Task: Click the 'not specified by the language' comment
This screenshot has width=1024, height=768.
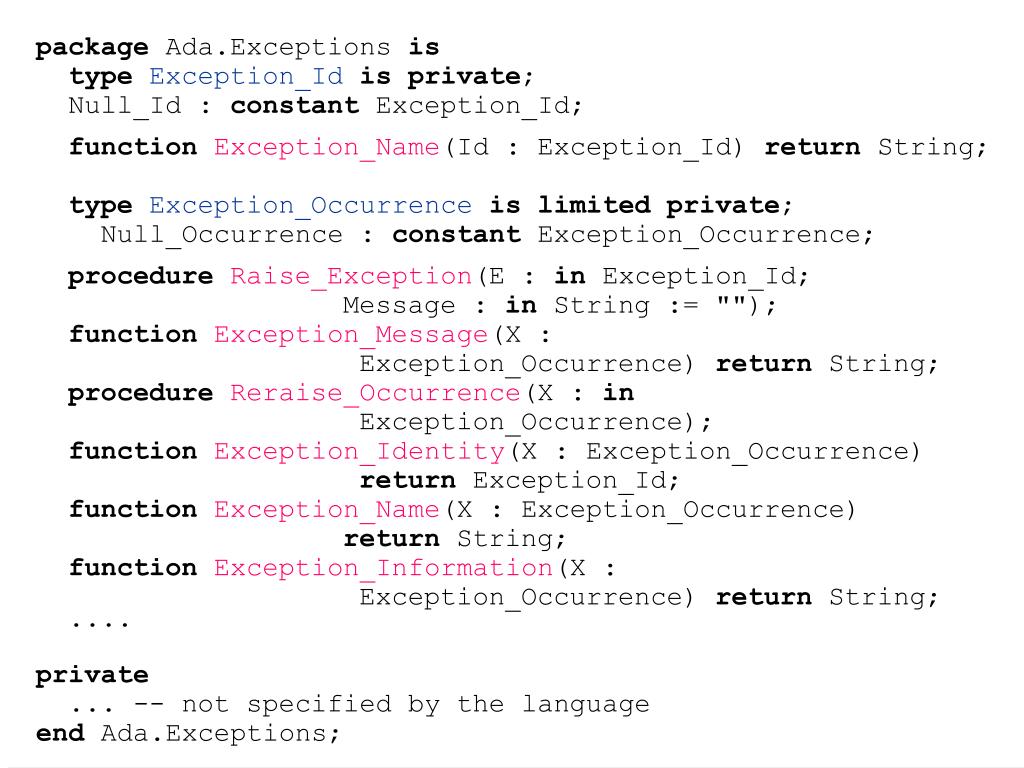Action: pos(415,704)
